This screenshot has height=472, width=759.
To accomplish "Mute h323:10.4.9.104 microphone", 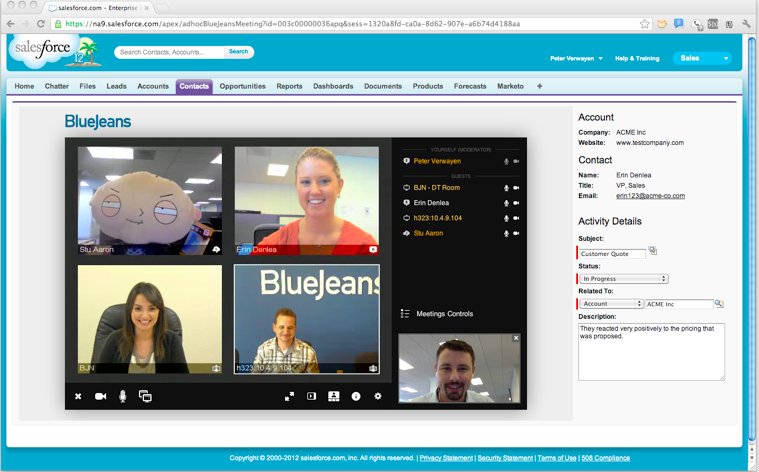I will [506, 218].
